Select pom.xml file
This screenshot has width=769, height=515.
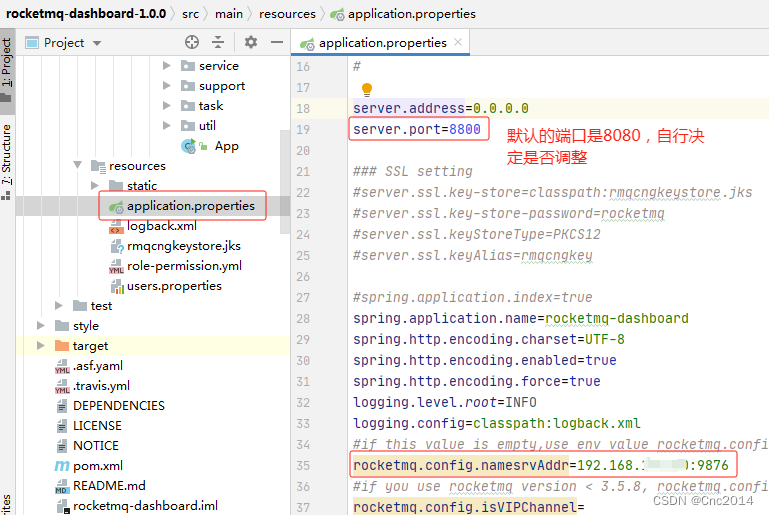[98, 465]
